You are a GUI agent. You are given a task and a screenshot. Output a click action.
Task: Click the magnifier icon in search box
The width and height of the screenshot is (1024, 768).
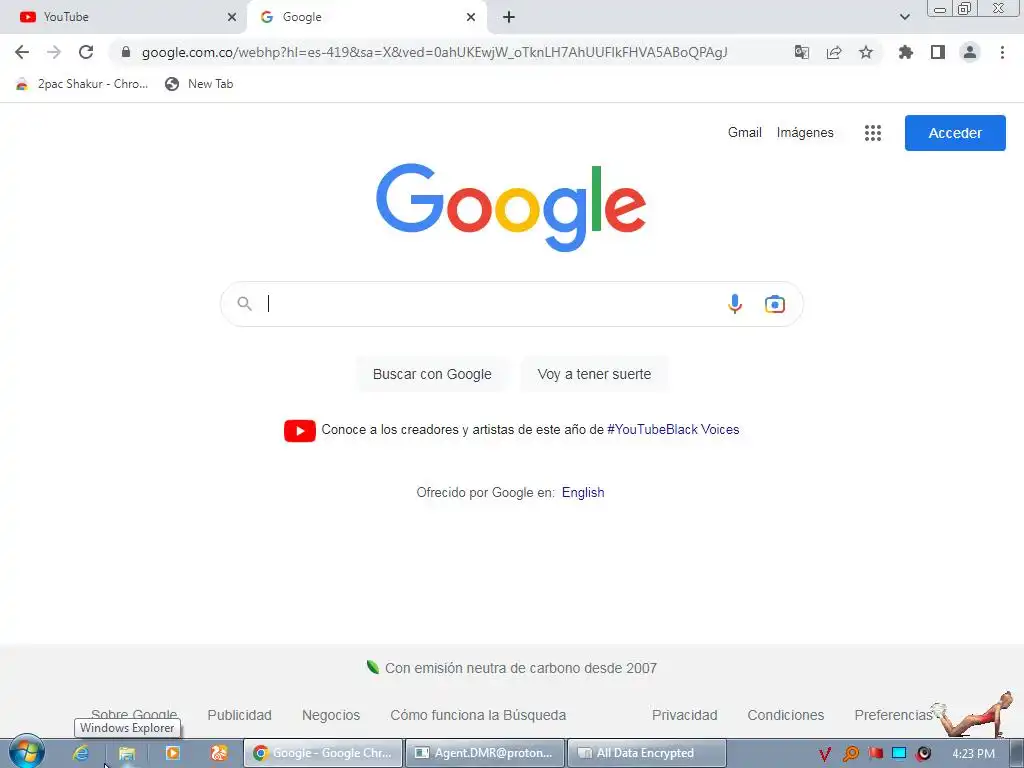point(244,304)
